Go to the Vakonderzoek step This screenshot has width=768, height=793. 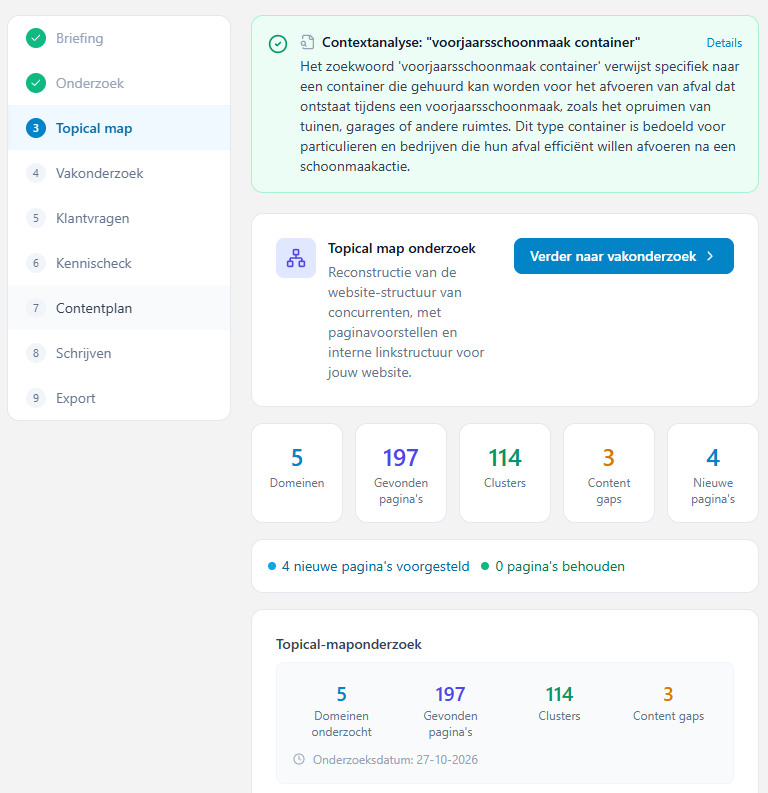point(119,173)
